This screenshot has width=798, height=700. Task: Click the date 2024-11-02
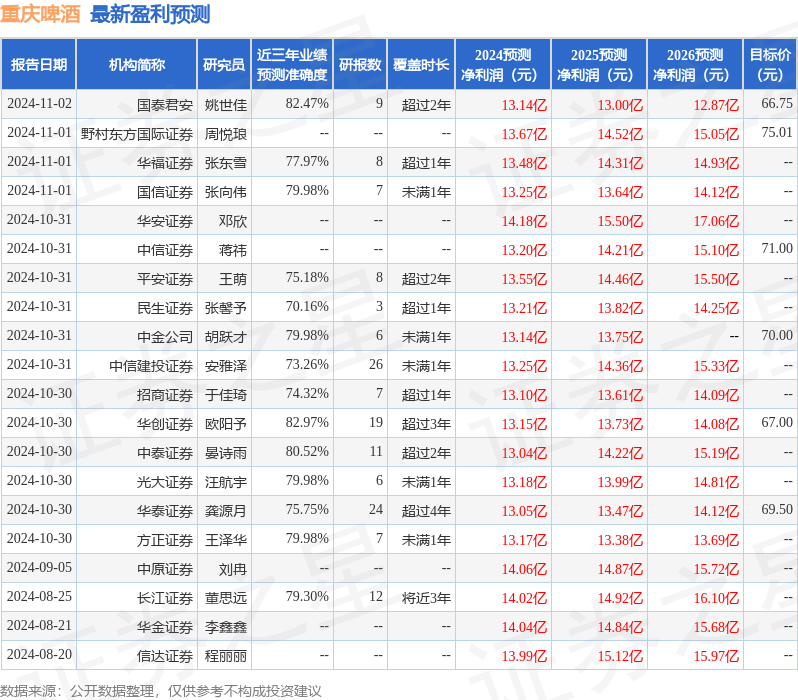(x=39, y=103)
